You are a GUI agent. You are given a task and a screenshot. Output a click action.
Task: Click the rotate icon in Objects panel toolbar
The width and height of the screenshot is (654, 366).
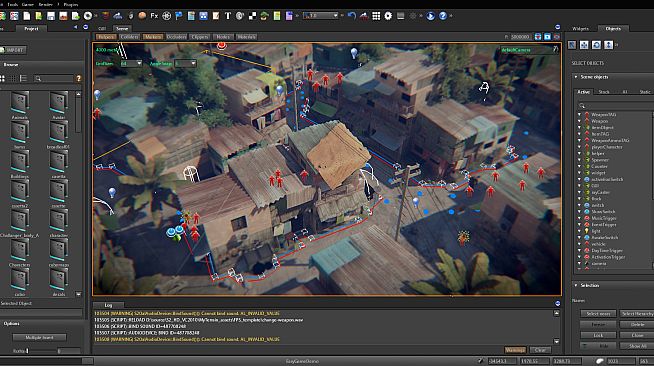[x=596, y=45]
